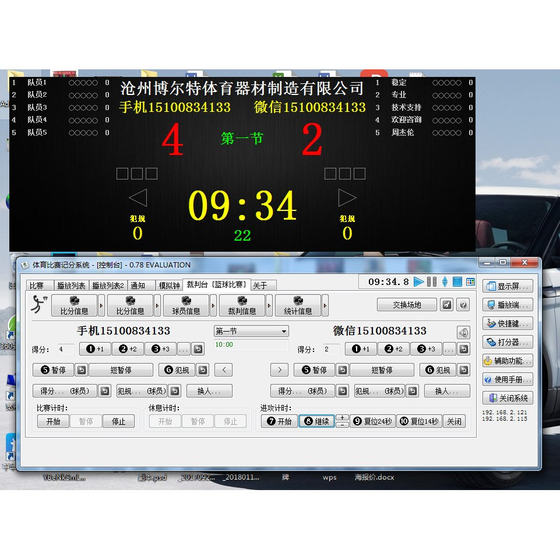
Task: Click the undo arrow icon after 手机 team's +3
Action: pyautogui.click(x=198, y=349)
